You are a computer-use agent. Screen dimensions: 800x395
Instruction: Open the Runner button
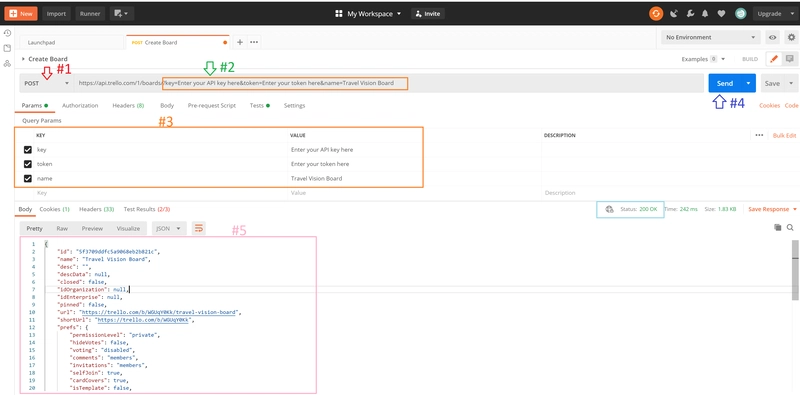point(90,14)
